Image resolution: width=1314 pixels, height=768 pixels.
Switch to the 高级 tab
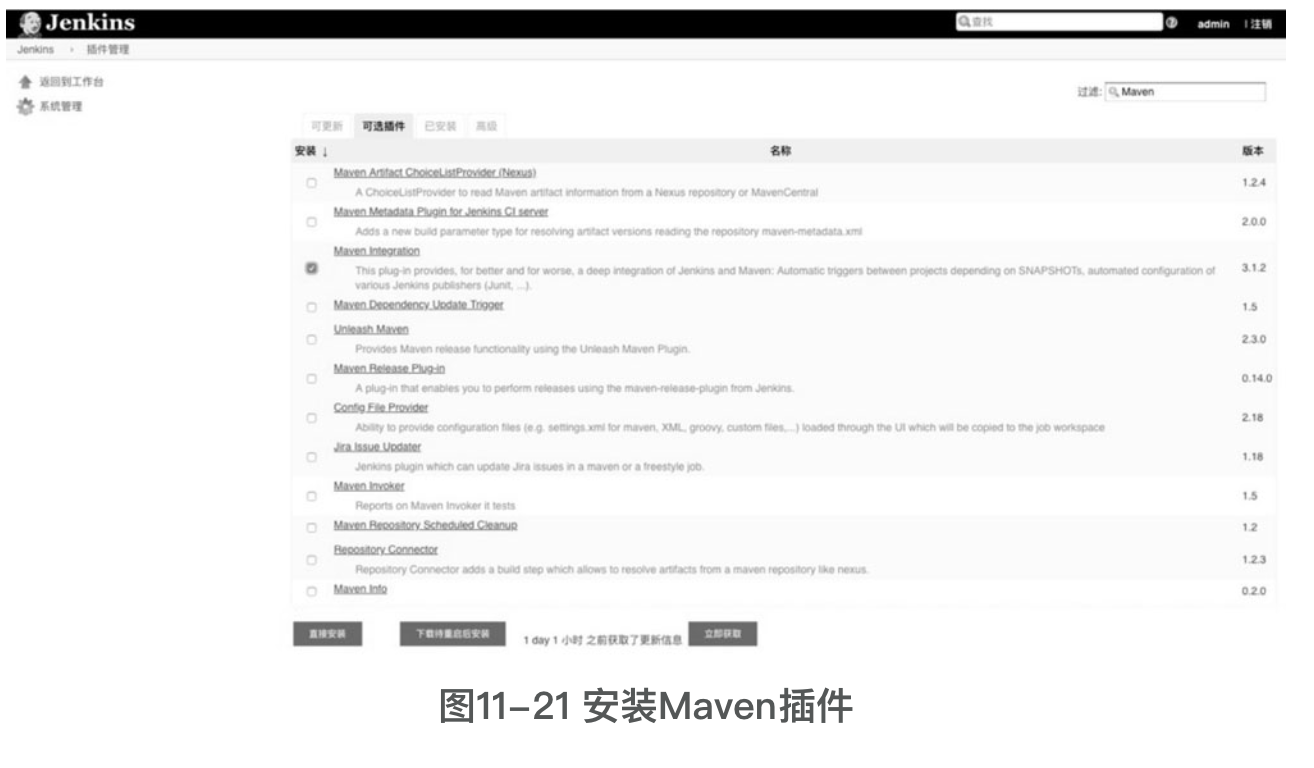click(x=486, y=126)
